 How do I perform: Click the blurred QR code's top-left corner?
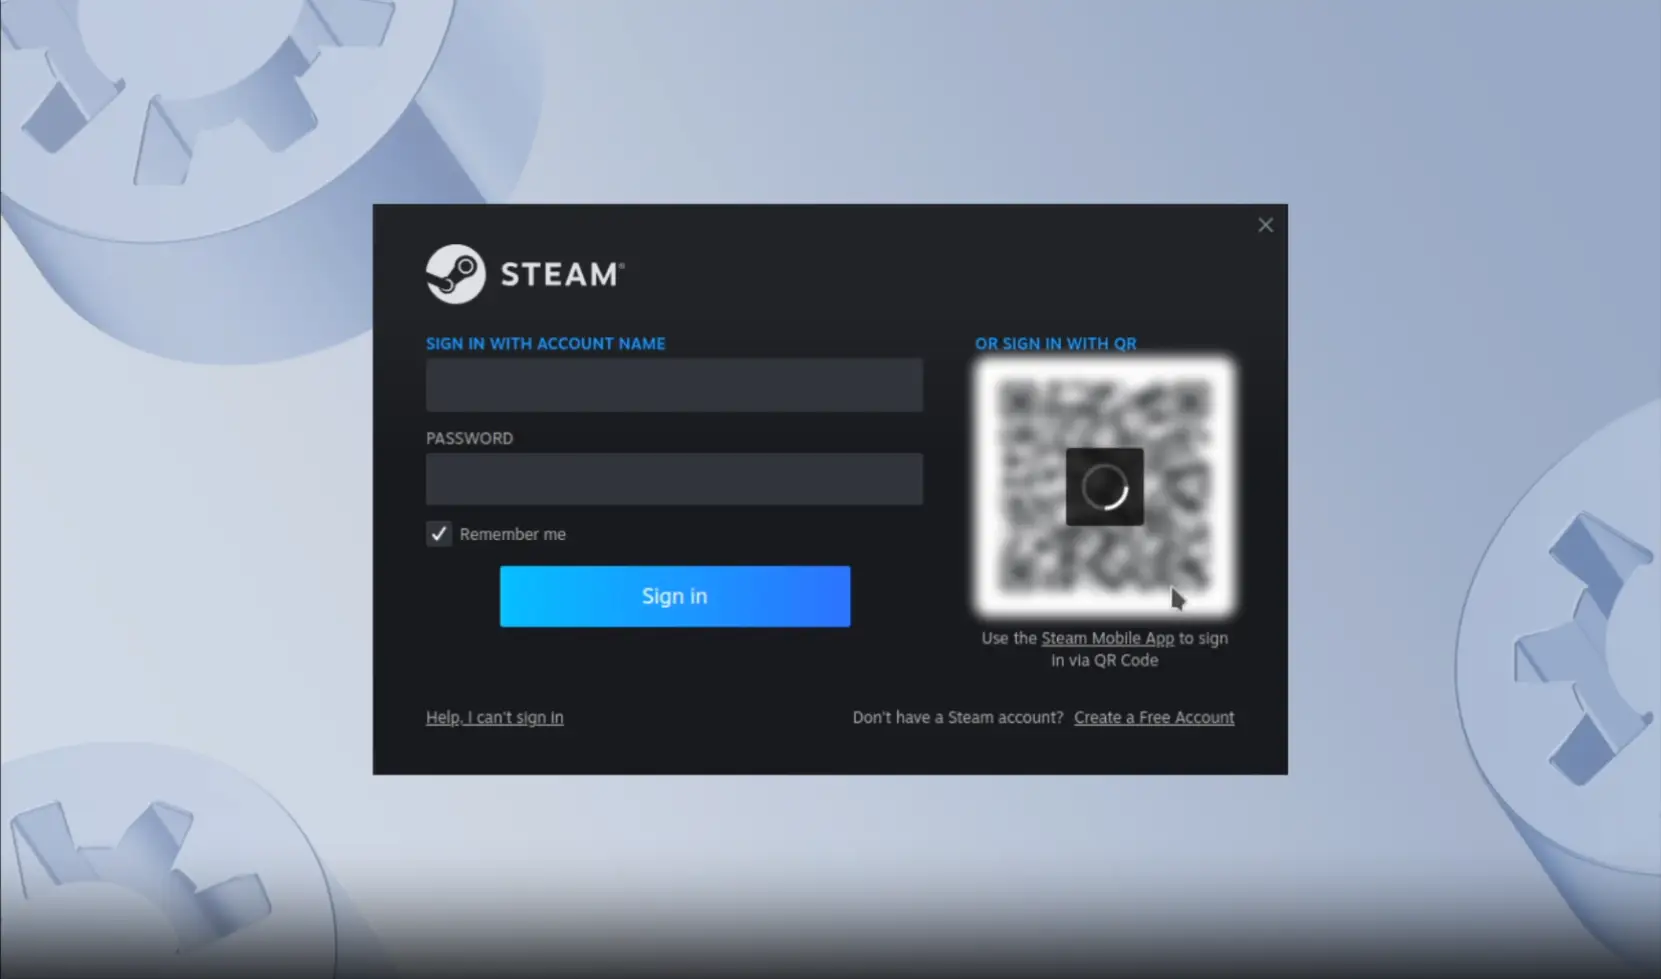[x=1018, y=402]
